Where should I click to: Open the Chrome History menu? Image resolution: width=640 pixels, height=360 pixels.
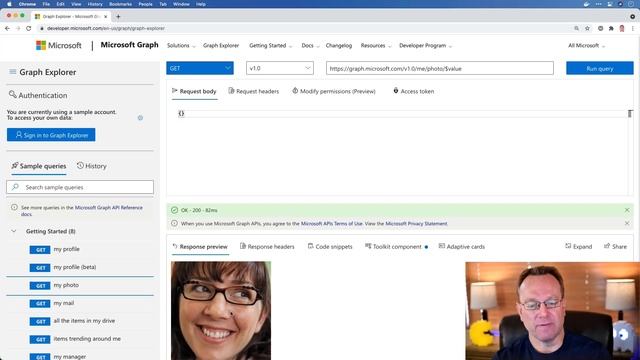95,4
